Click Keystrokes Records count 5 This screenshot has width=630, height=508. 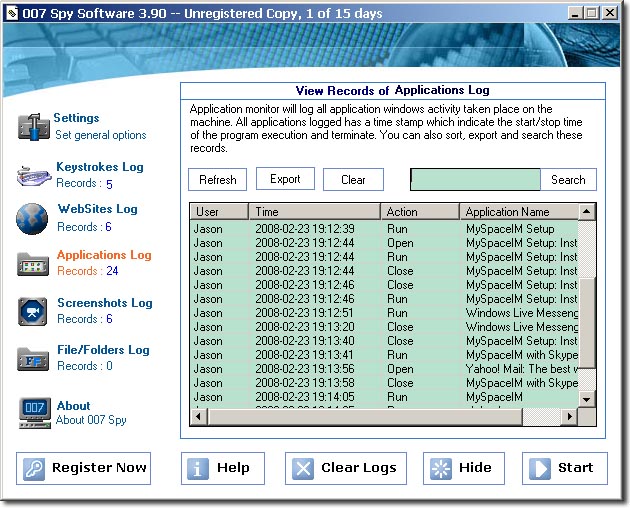(x=109, y=184)
